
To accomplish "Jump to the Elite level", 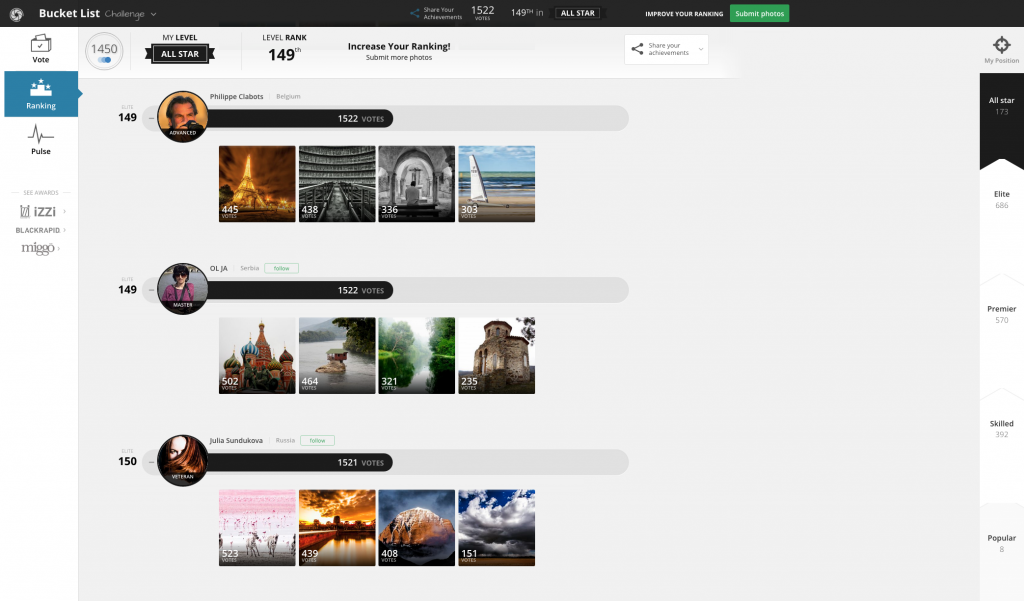I will 1001,199.
